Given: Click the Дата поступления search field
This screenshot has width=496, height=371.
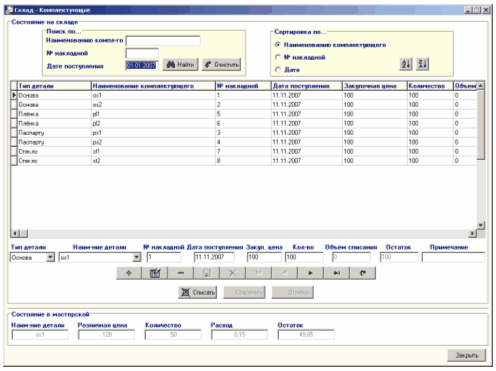Looking at the screenshot, I should pyautogui.click(x=142, y=66).
